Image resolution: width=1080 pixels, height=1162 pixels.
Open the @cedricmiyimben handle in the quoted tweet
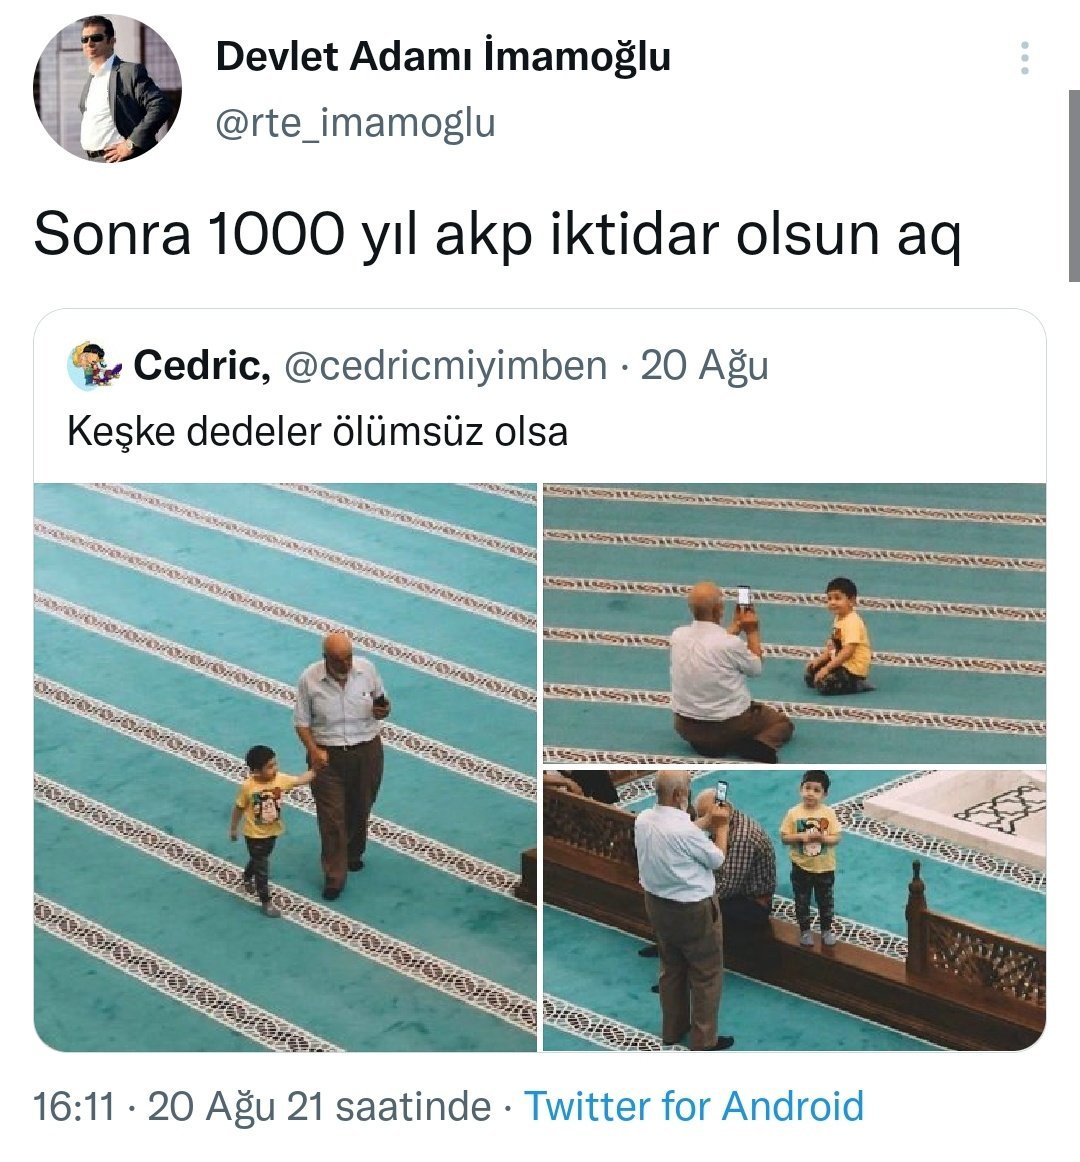pyautogui.click(x=445, y=365)
